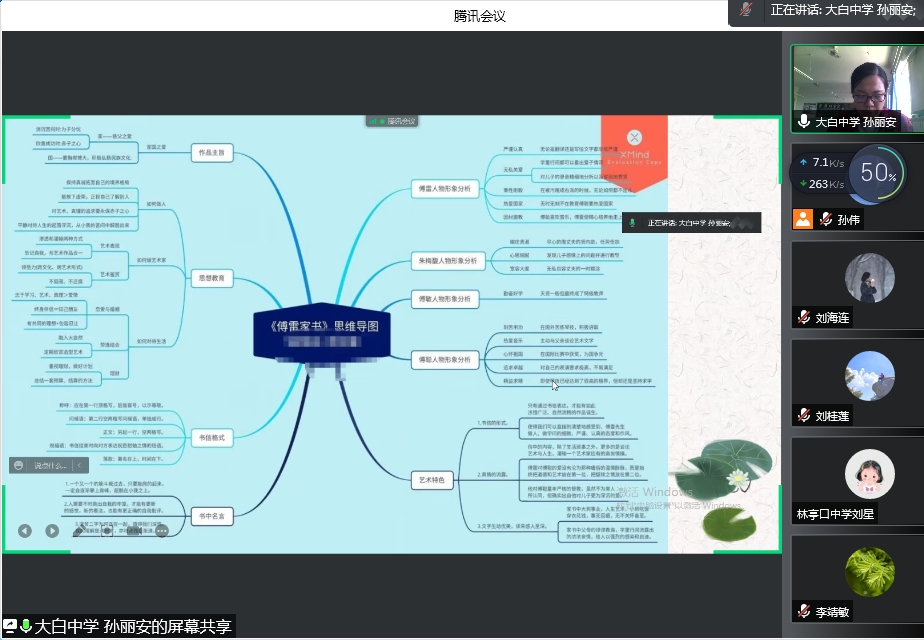Screen dimensions: 924x640
Task: Click the microphone icon in the annotation toolbar
Action: coord(106,531)
